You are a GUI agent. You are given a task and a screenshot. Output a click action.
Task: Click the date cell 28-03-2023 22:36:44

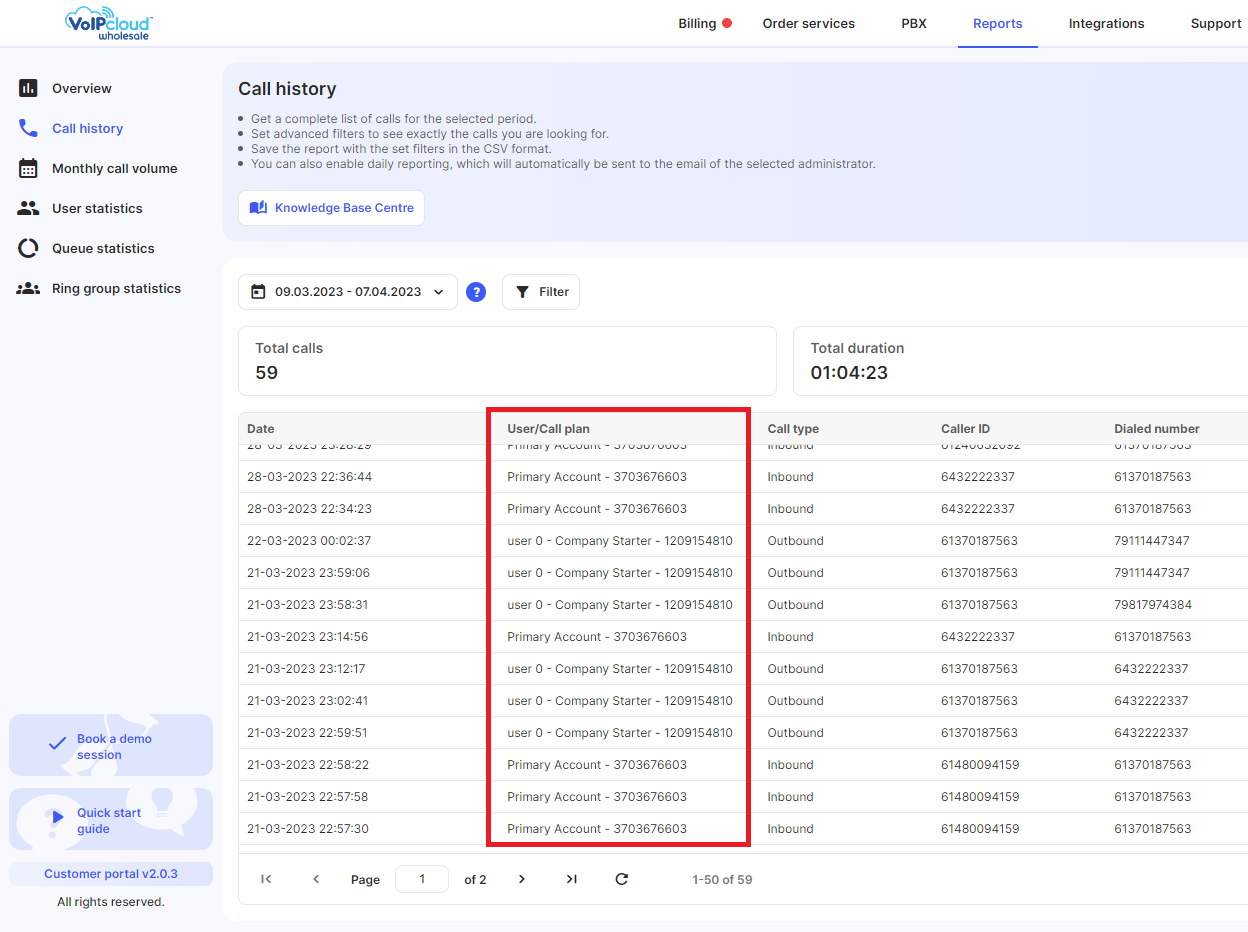pyautogui.click(x=309, y=477)
